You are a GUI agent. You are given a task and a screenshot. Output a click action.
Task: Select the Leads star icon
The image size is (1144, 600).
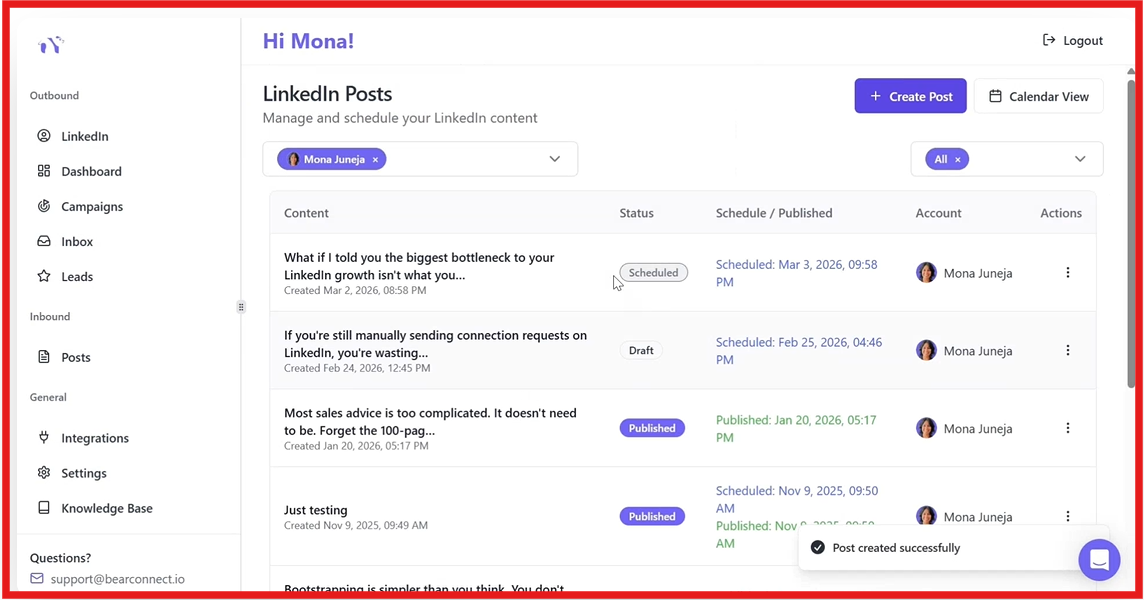(45, 276)
